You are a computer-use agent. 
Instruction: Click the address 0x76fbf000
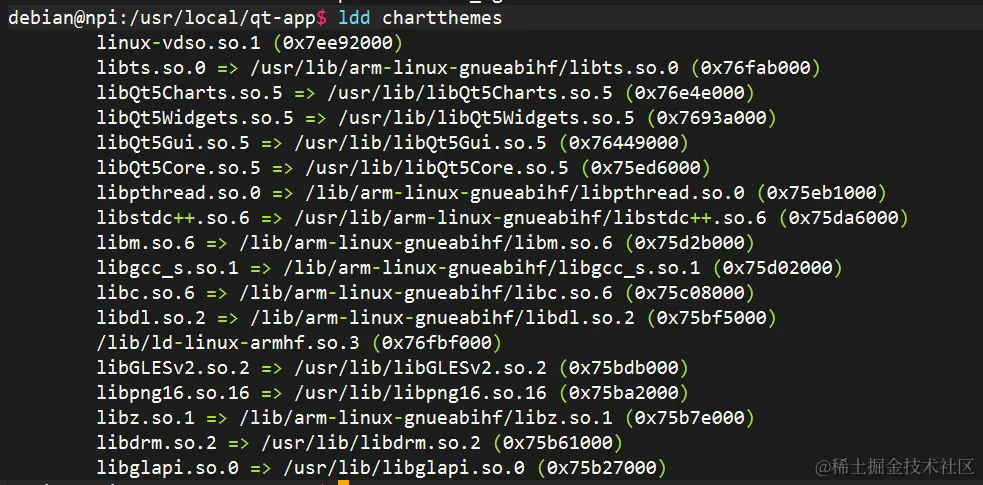click(x=437, y=342)
